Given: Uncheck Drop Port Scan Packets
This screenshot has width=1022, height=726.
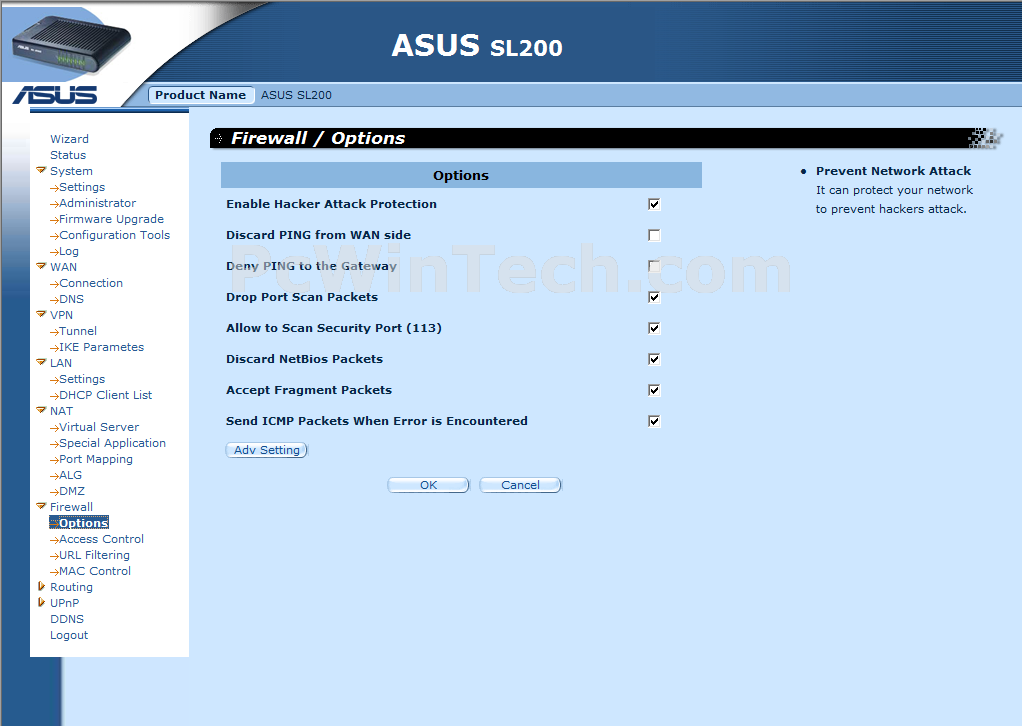Looking at the screenshot, I should coord(654,297).
